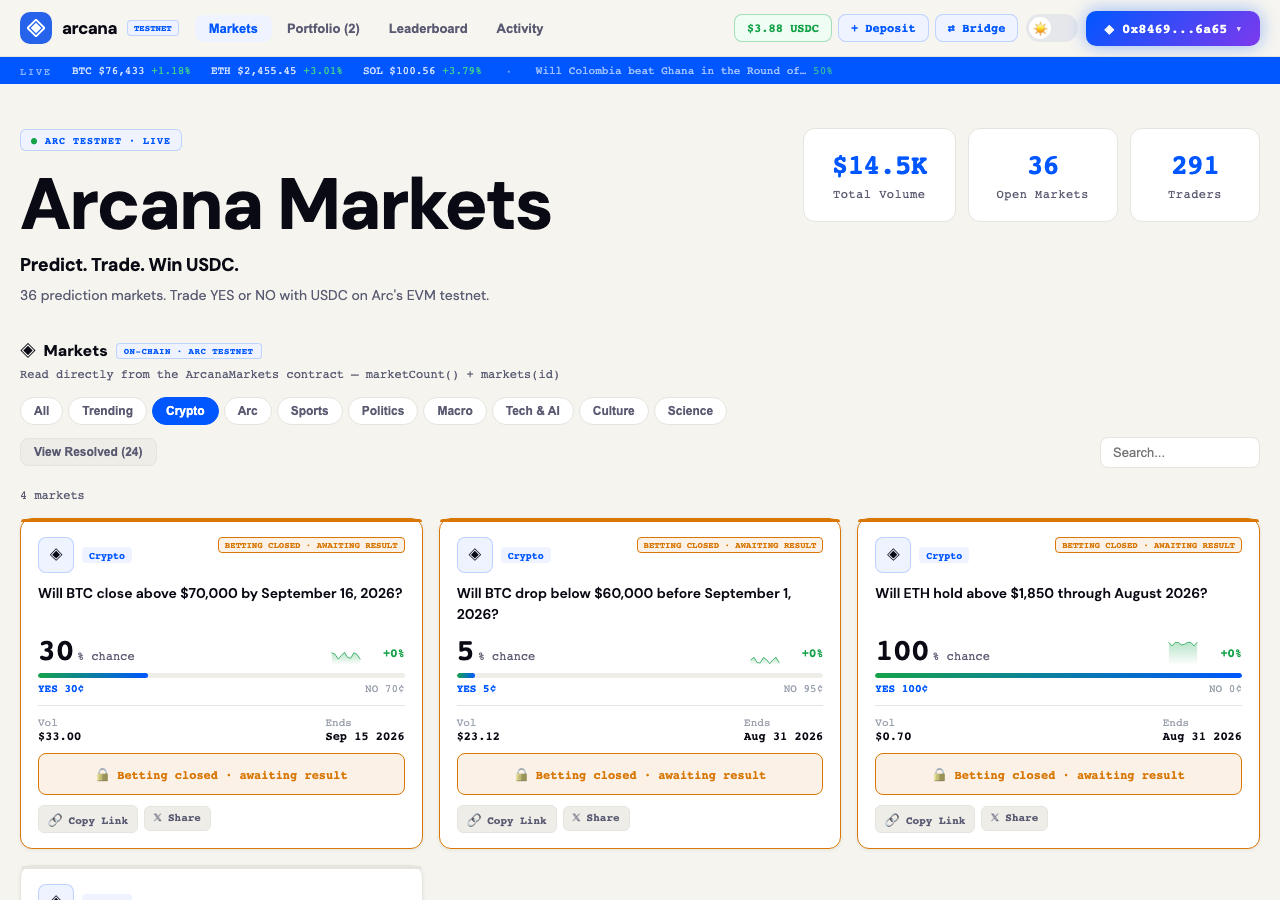
Task: Filter markets by Arc
Action: tap(248, 411)
